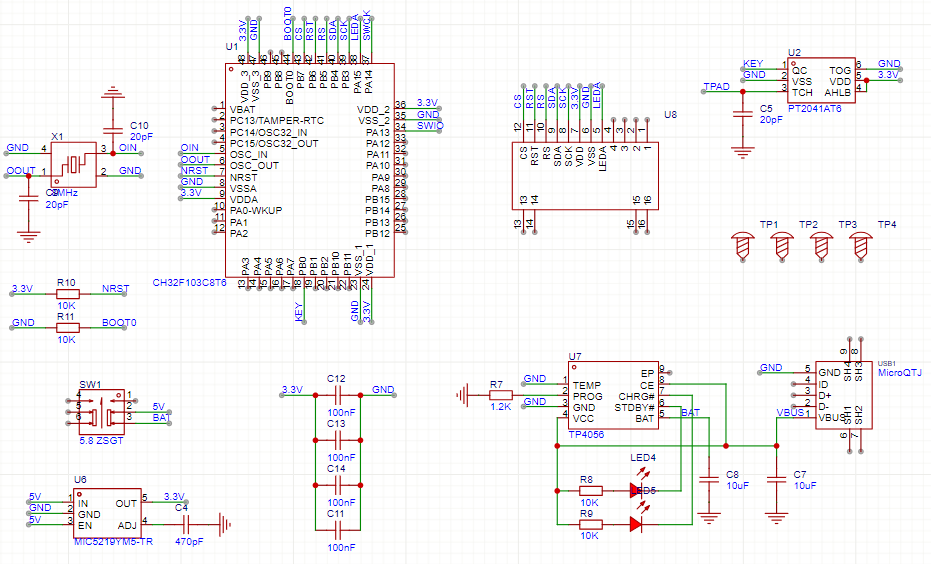Select capacitor C10 symbol near the crystal
The image size is (931, 564).
point(113,131)
